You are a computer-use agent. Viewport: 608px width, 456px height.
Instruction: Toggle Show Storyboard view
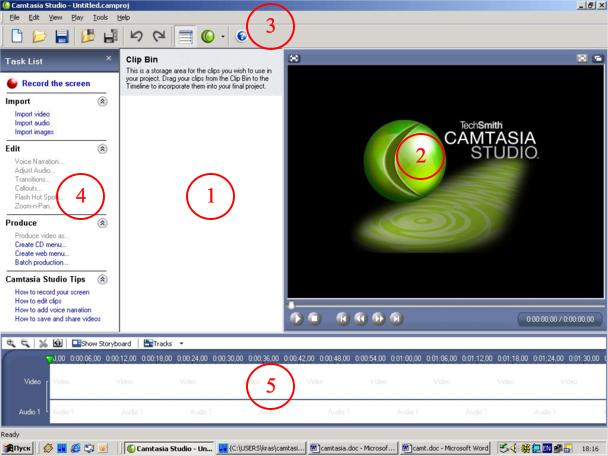click(x=104, y=343)
